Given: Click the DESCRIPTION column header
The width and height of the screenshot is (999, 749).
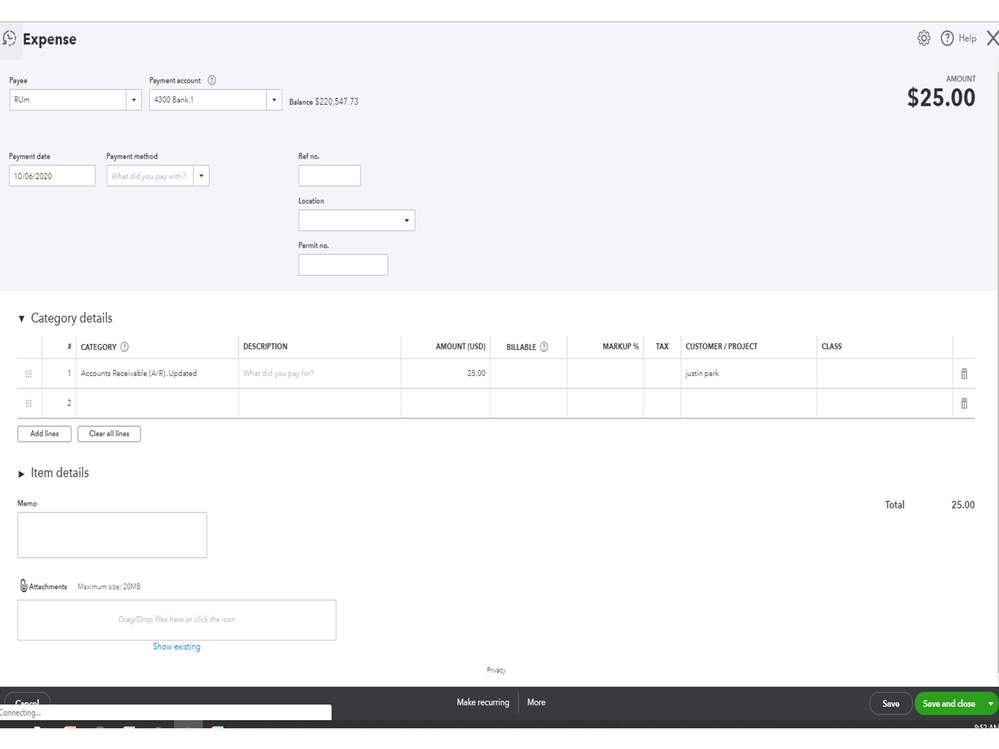Looking at the screenshot, I should click(x=265, y=346).
